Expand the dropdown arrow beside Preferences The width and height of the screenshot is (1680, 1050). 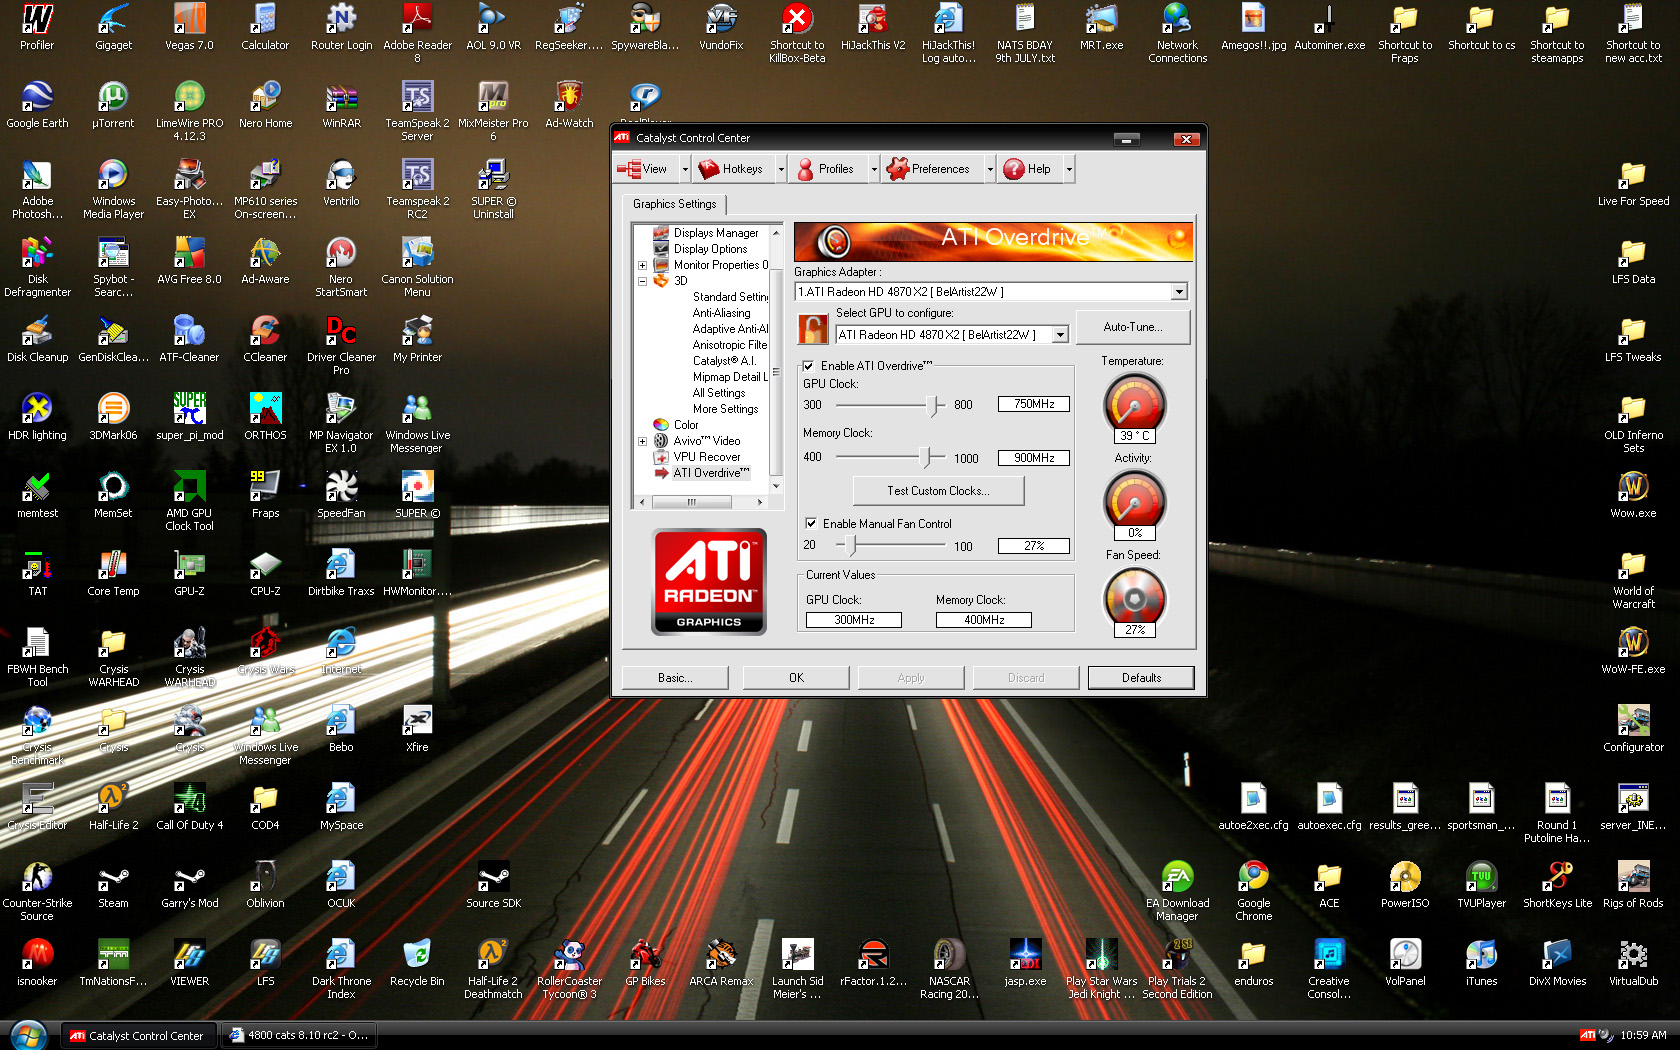tap(990, 169)
